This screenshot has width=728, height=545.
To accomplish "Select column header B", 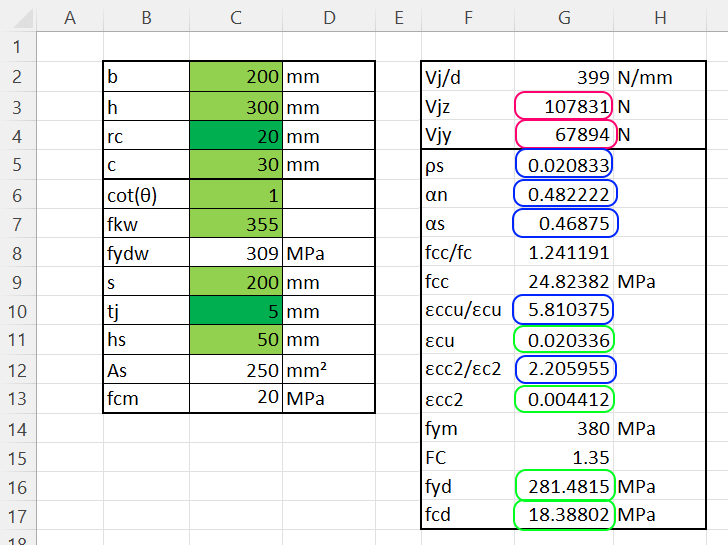I will [146, 18].
